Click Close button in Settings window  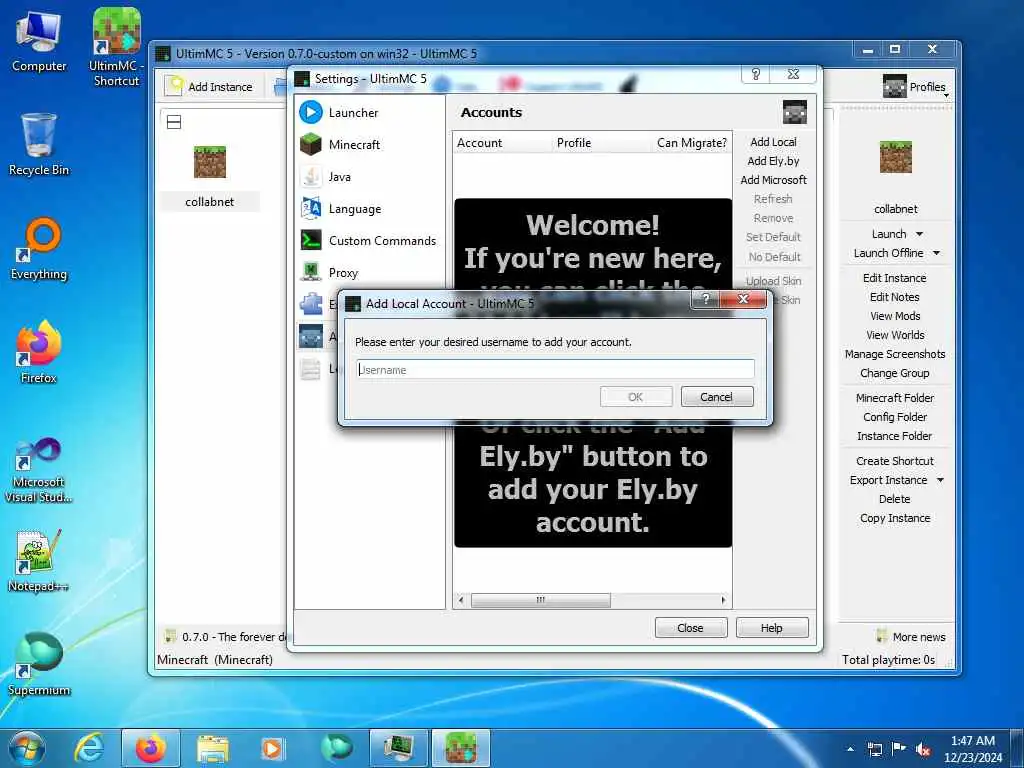[x=690, y=628]
